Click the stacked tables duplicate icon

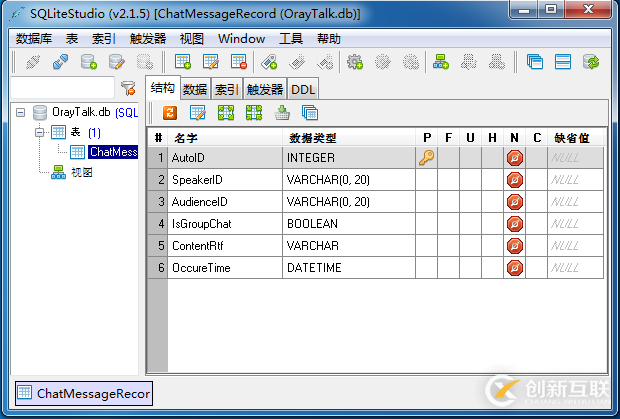[x=310, y=113]
